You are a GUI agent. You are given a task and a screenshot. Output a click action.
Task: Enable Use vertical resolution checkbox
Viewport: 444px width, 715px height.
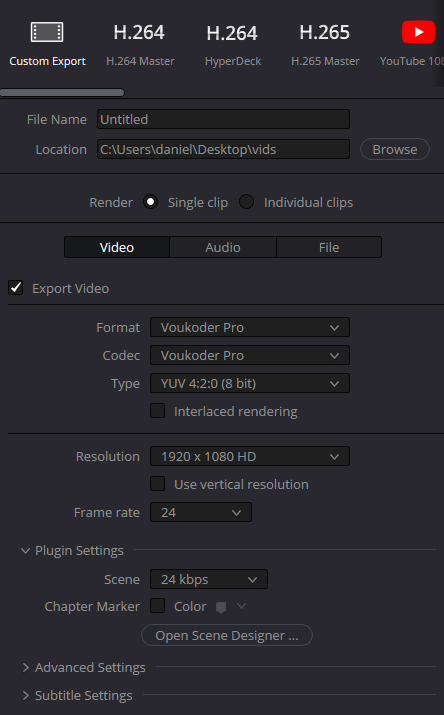pos(158,483)
